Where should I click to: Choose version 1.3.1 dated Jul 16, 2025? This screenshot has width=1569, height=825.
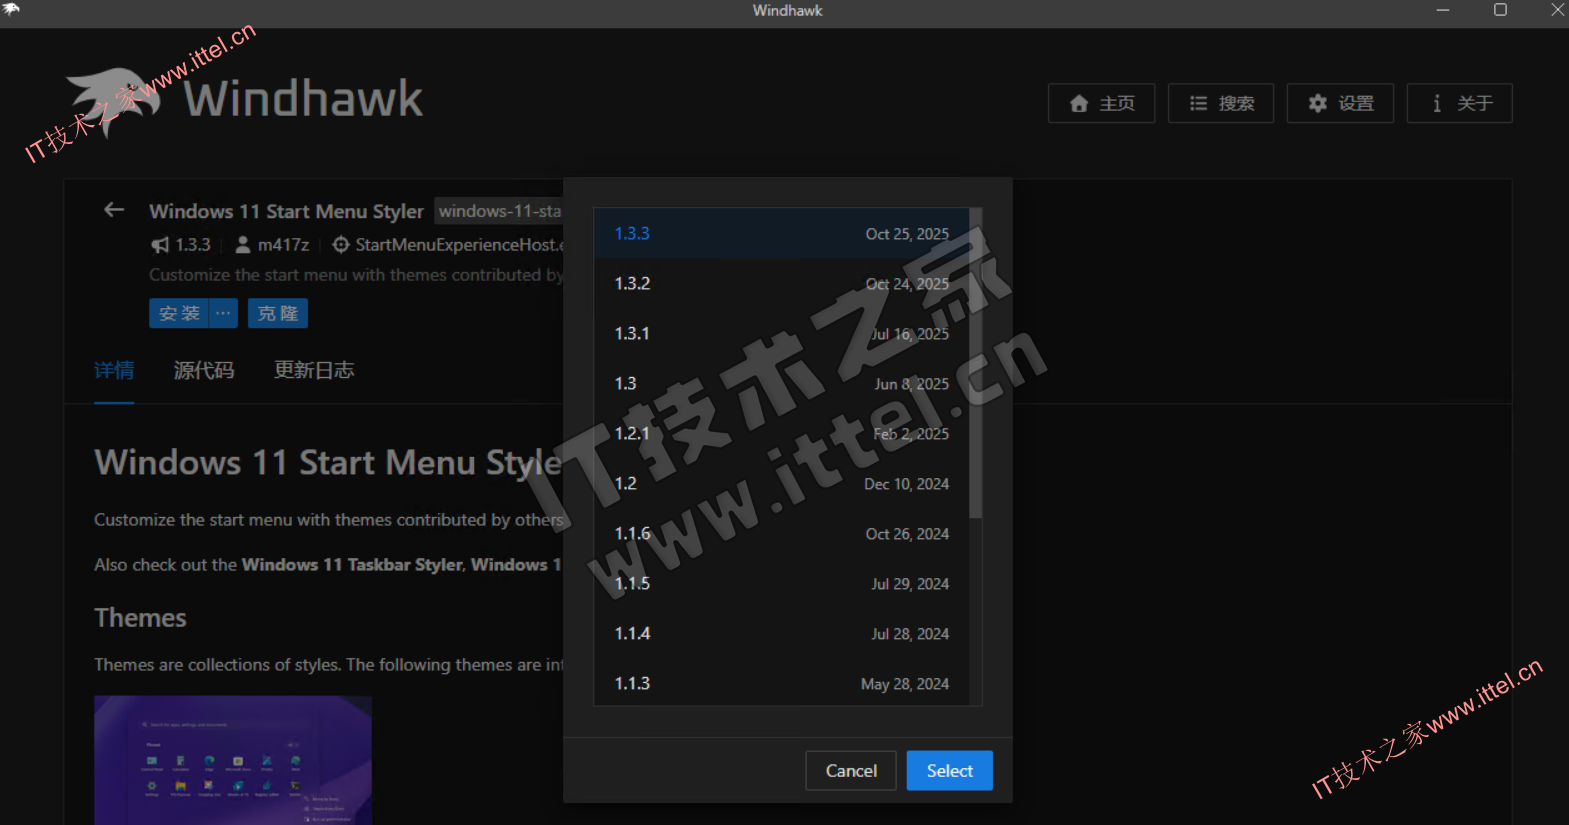coord(781,333)
